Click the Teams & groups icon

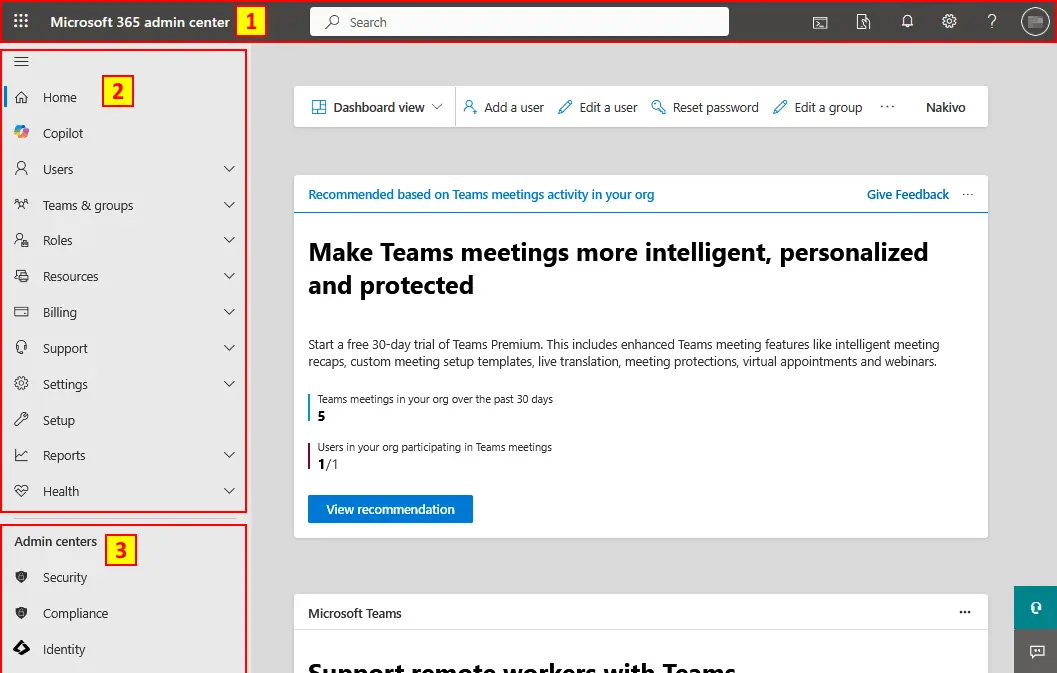point(22,204)
